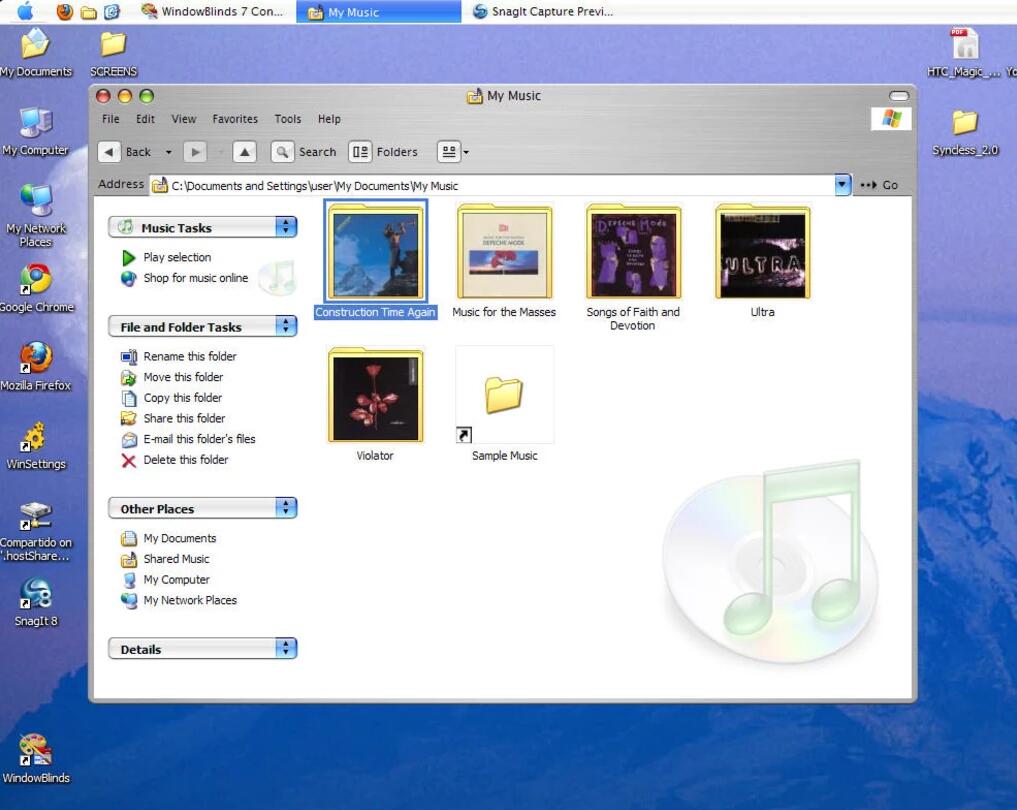The height and width of the screenshot is (810, 1017).
Task: Collapse the File and Folder Tasks panel
Action: (286, 327)
